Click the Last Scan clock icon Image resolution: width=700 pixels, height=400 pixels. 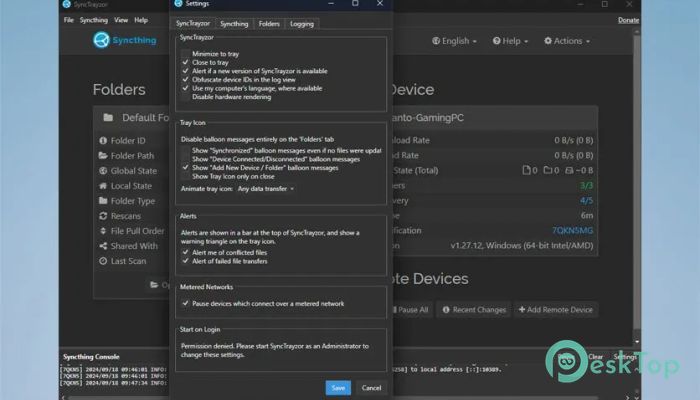pos(103,261)
